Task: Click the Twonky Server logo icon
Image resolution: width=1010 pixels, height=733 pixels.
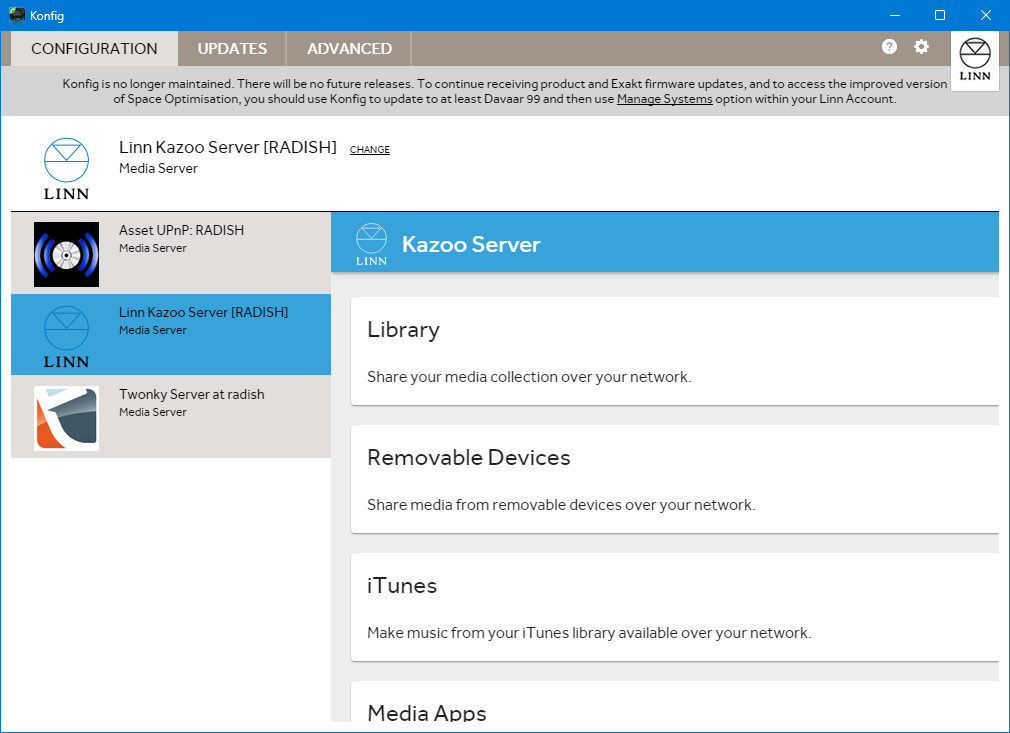Action: [x=66, y=418]
